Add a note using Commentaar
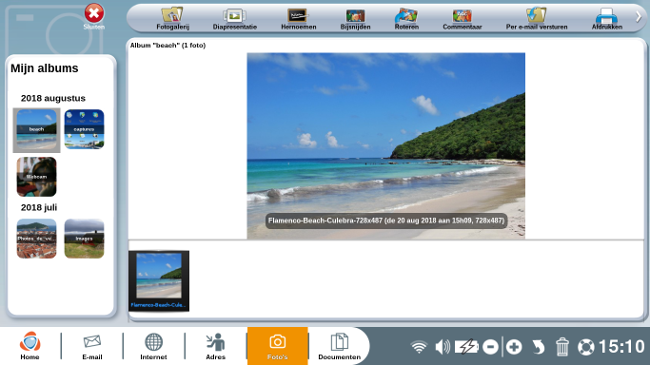Image resolution: width=650 pixels, height=365 pixels. [462, 19]
